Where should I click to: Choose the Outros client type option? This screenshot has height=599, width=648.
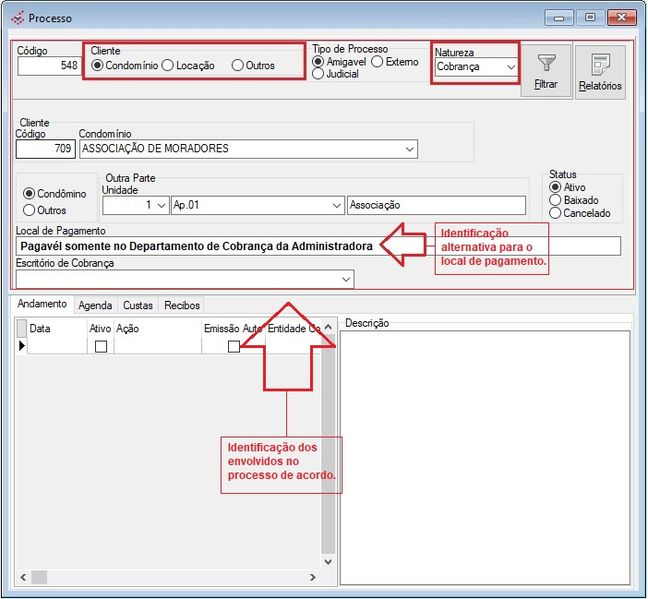(237, 66)
